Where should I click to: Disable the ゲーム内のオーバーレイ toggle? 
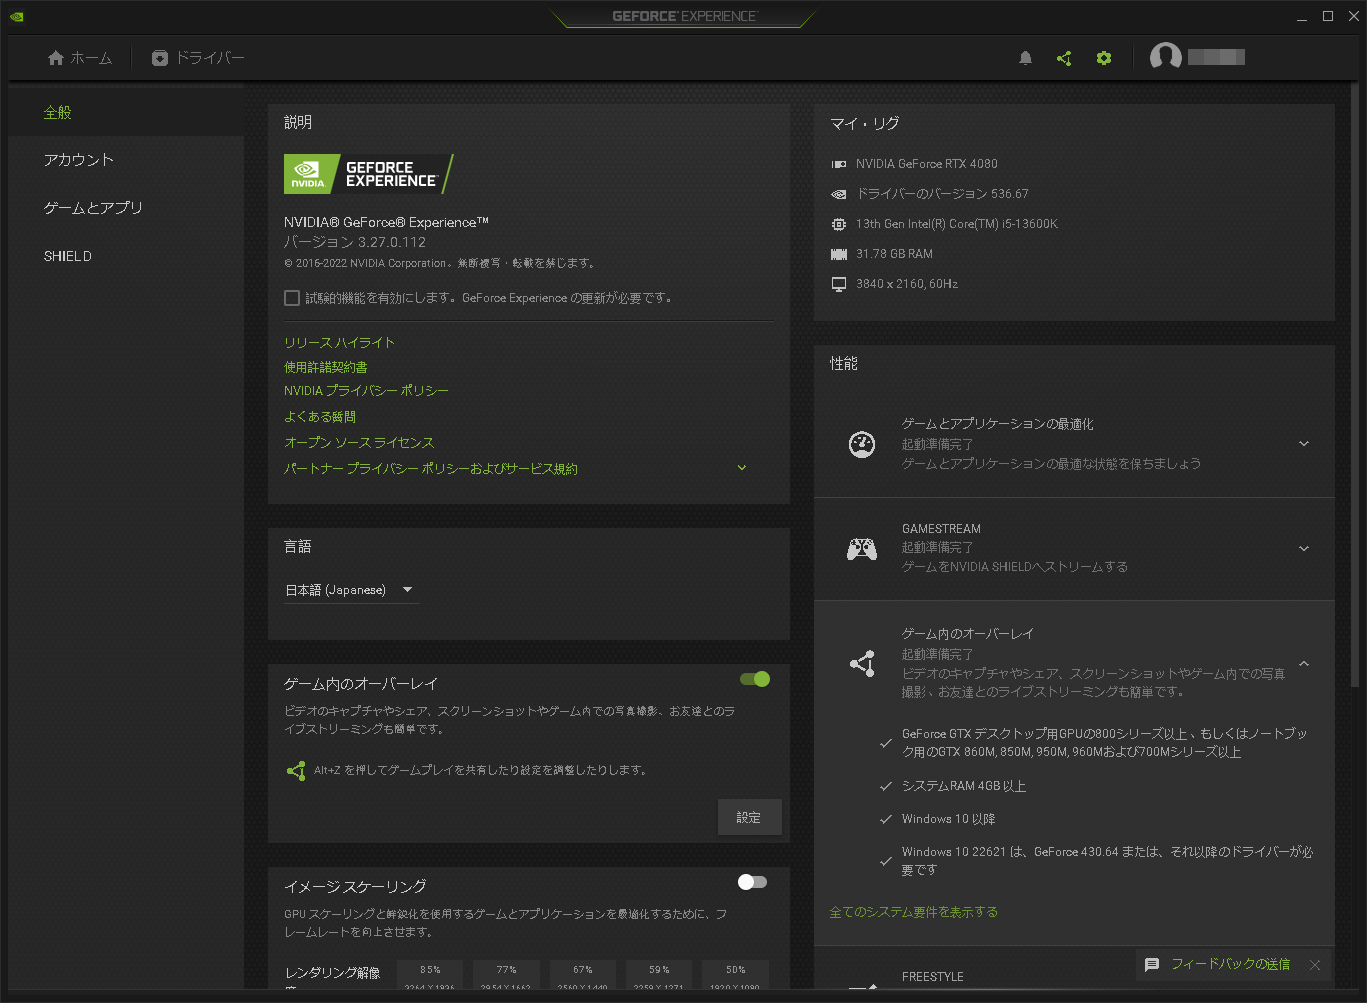coord(753,679)
